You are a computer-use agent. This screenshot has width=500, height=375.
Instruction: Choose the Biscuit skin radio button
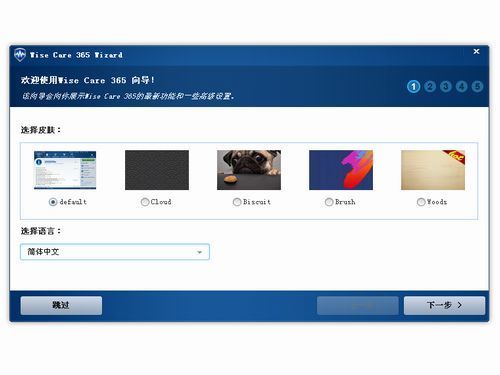pyautogui.click(x=237, y=202)
